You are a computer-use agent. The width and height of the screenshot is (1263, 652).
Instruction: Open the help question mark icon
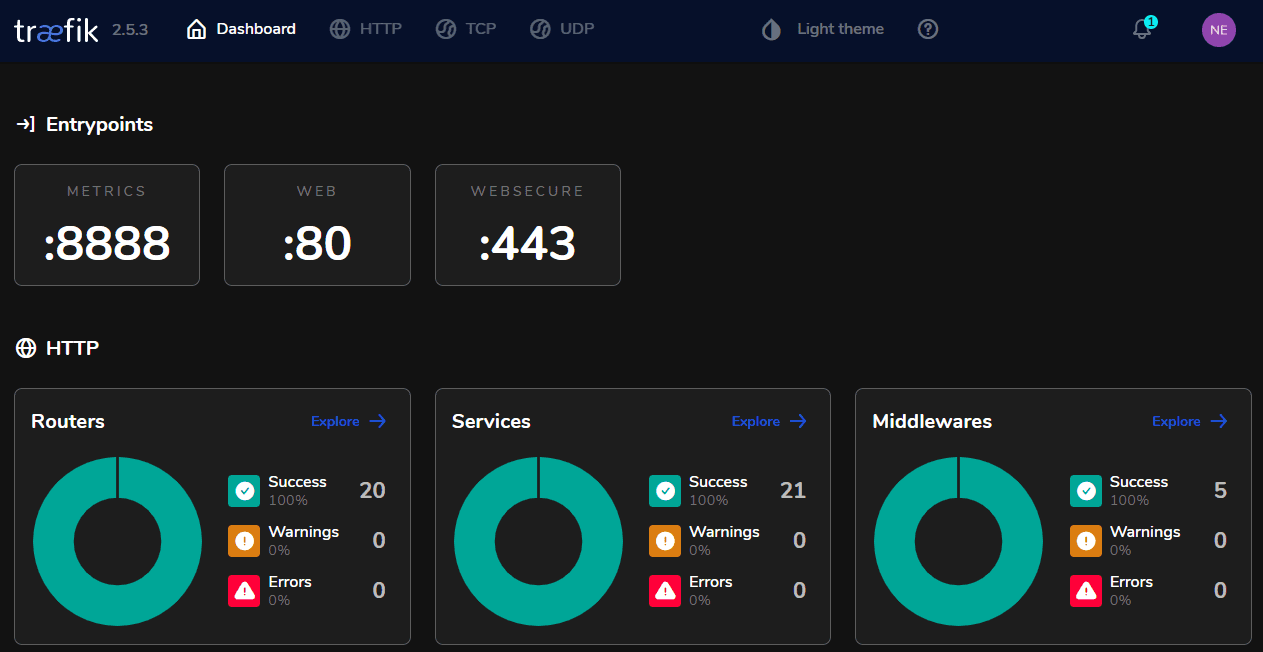tap(928, 29)
